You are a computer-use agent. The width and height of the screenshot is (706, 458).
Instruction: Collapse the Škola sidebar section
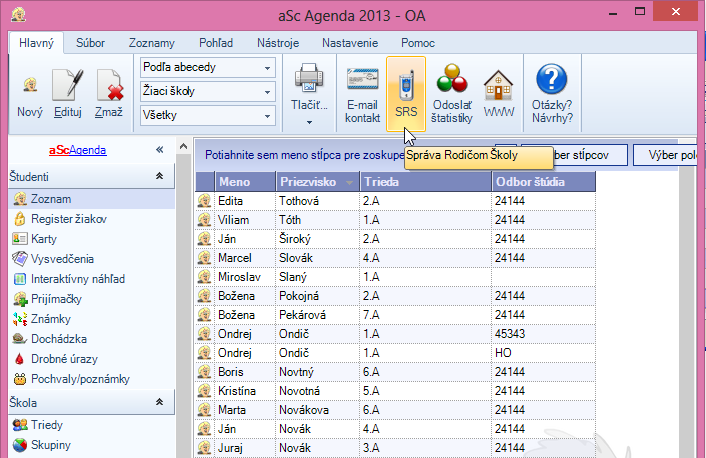[x=159, y=402]
